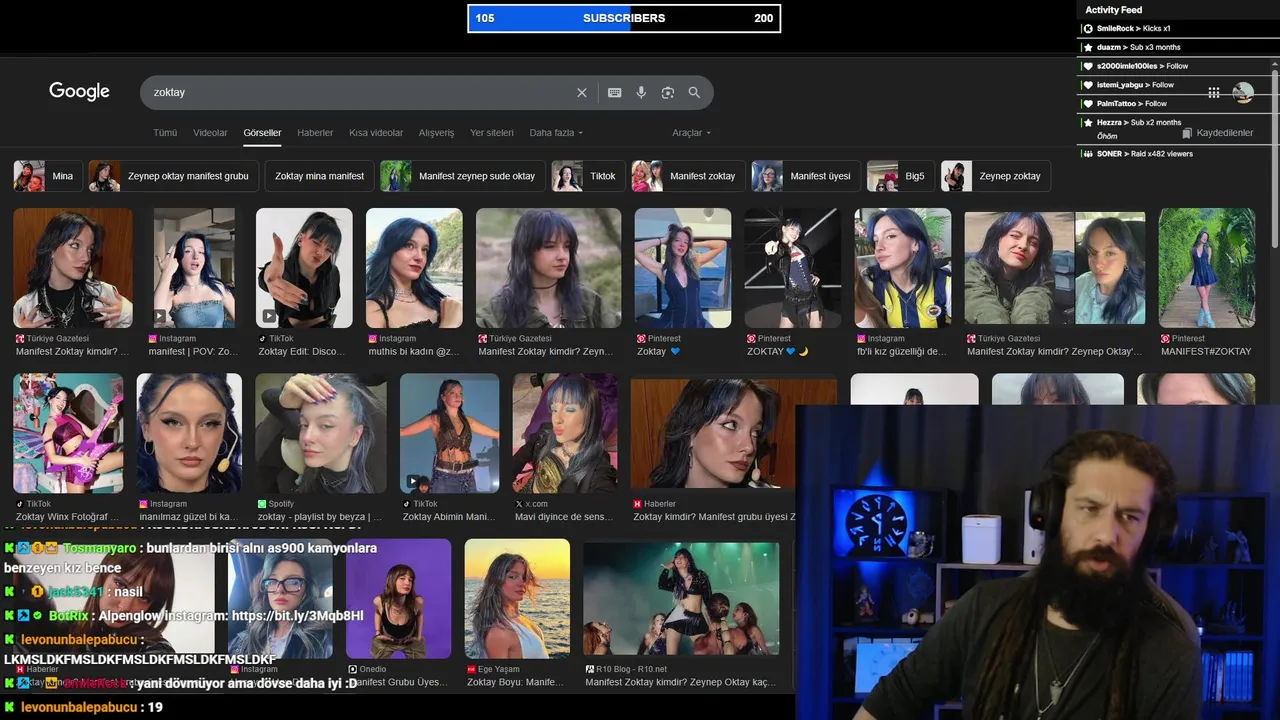Select Zoktay mina manifest chip
This screenshot has width=1280, height=720.
point(319,176)
